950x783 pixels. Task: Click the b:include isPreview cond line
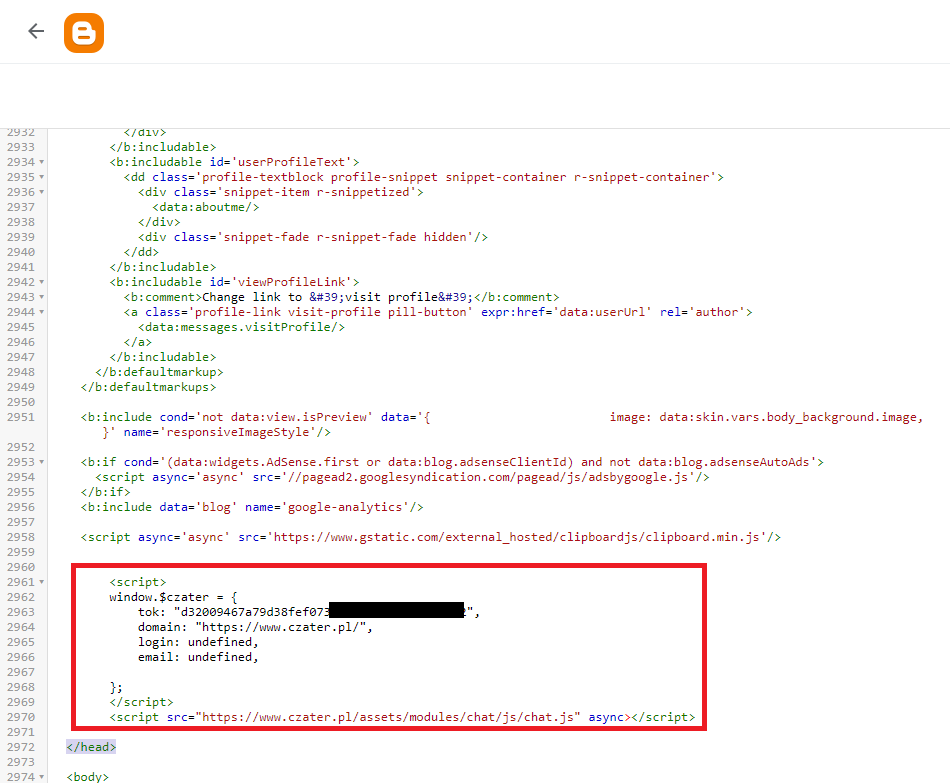coord(502,417)
